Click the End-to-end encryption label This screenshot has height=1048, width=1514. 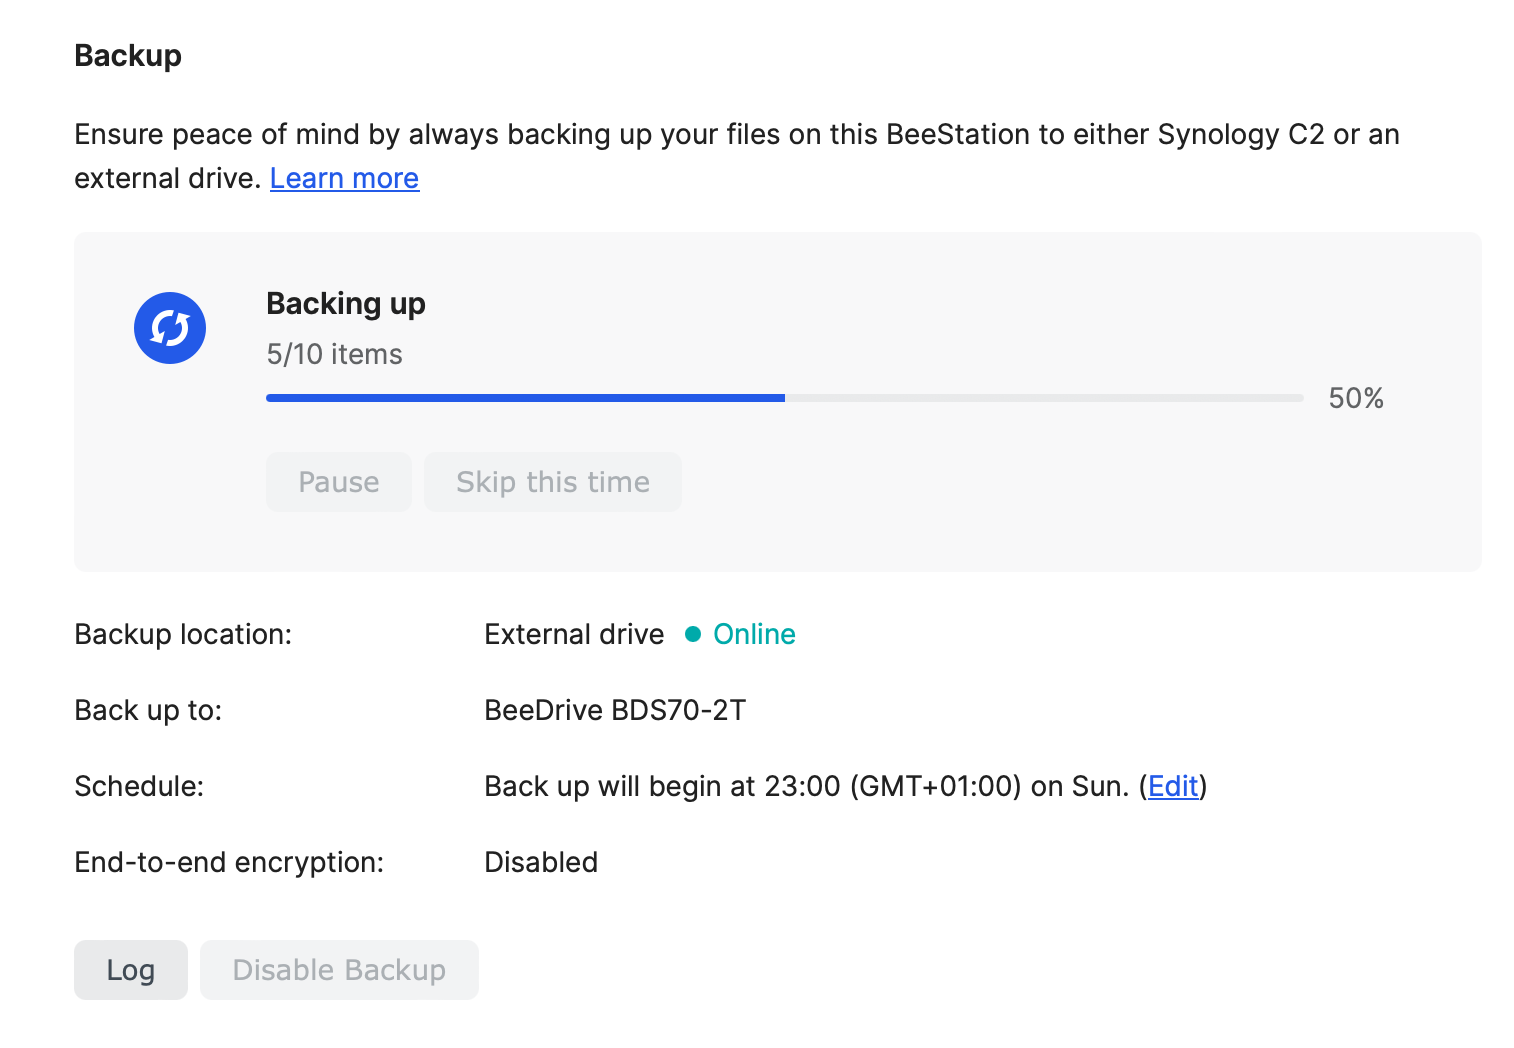229,862
